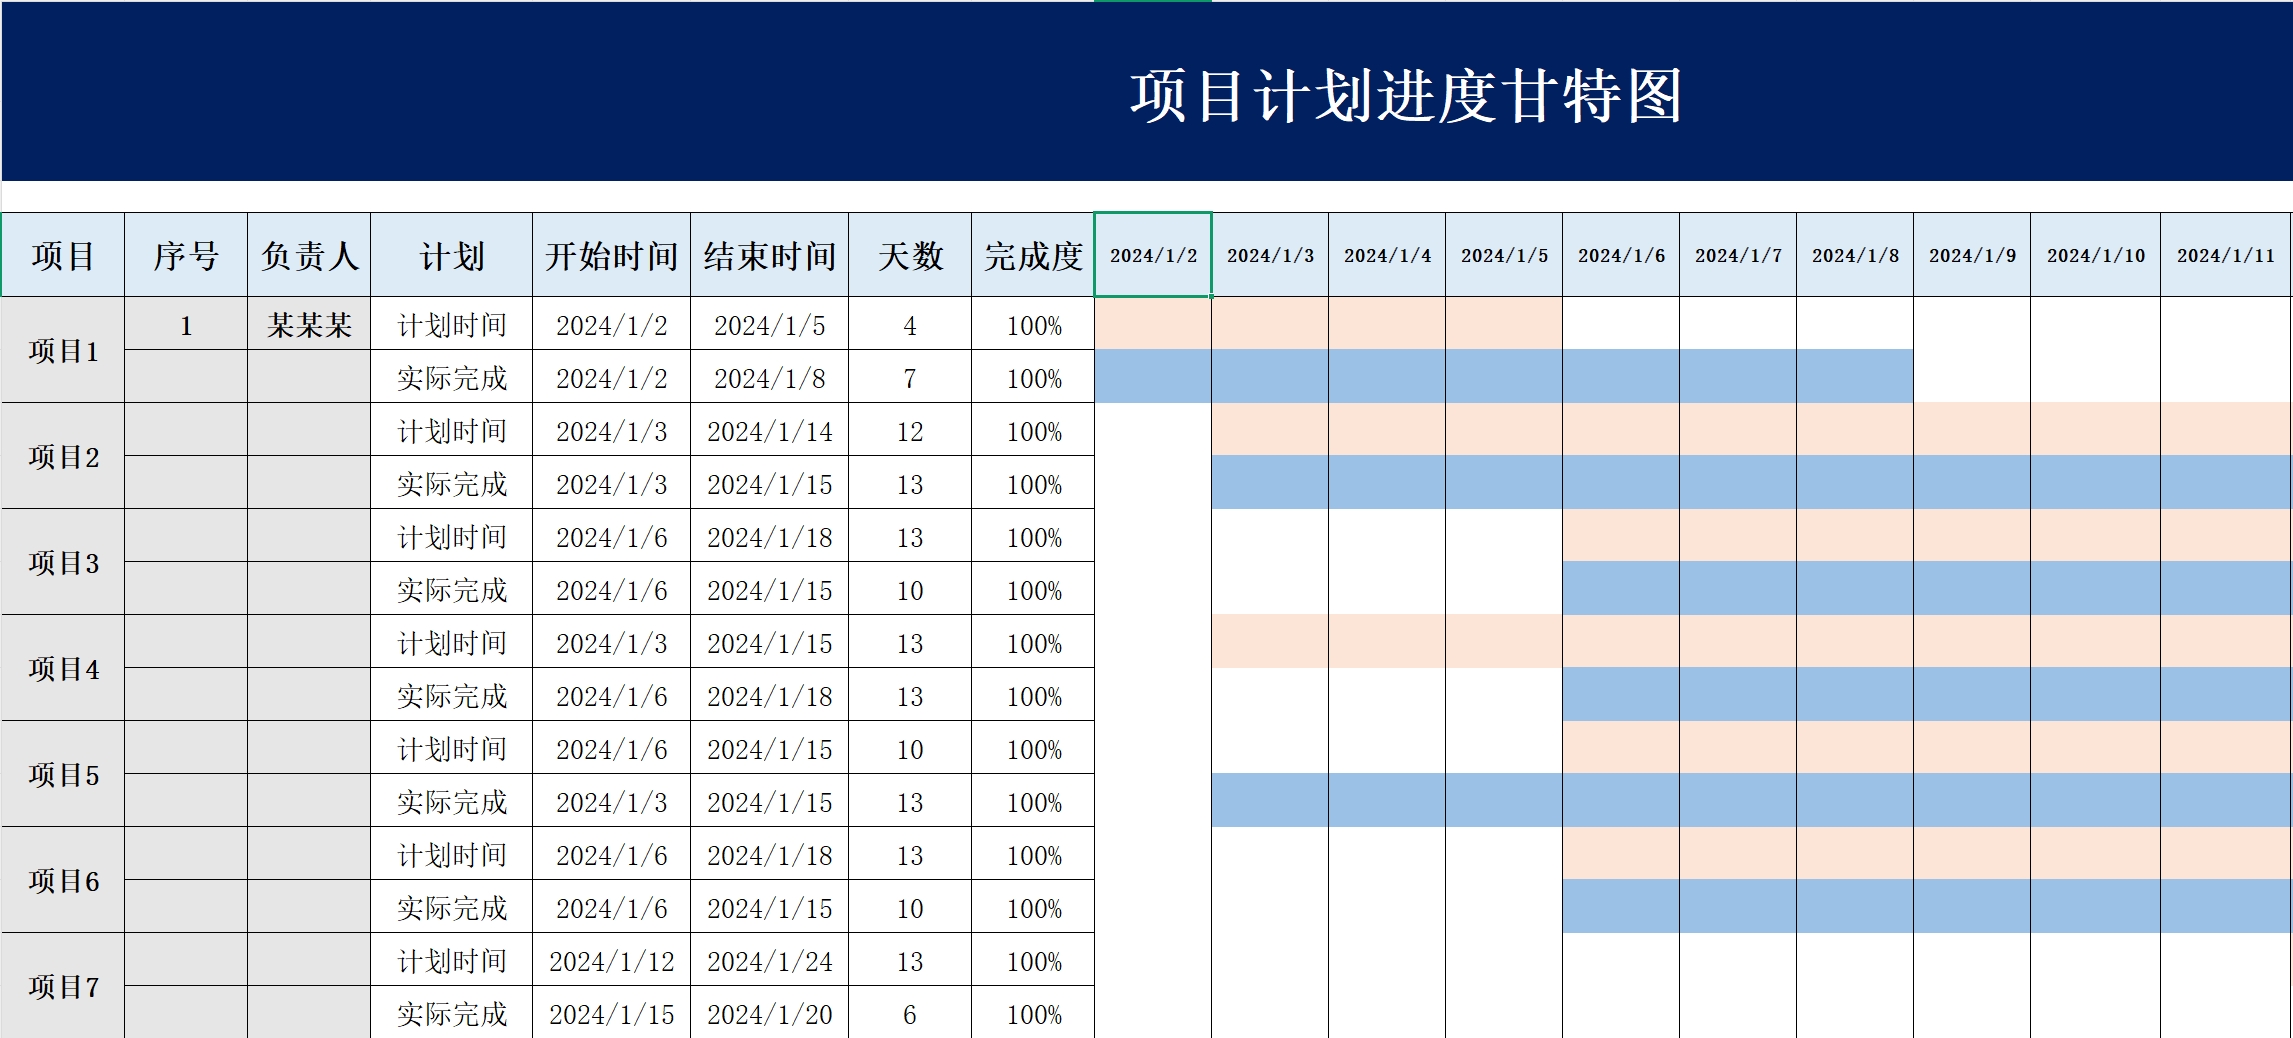Select the 2024/1/5 date header cell
2293x1038 pixels.
(x=1504, y=255)
